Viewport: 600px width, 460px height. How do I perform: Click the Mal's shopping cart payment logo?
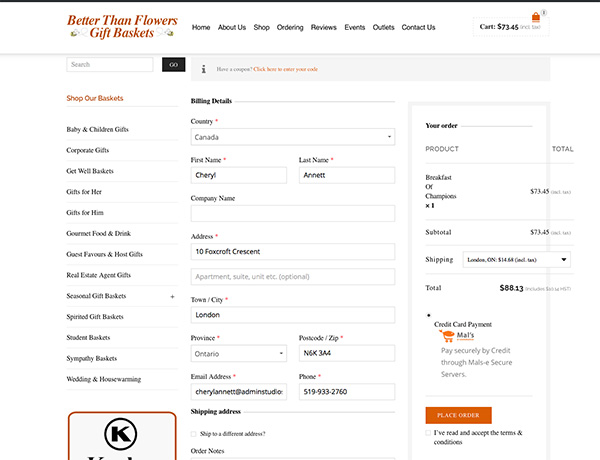click(x=461, y=337)
